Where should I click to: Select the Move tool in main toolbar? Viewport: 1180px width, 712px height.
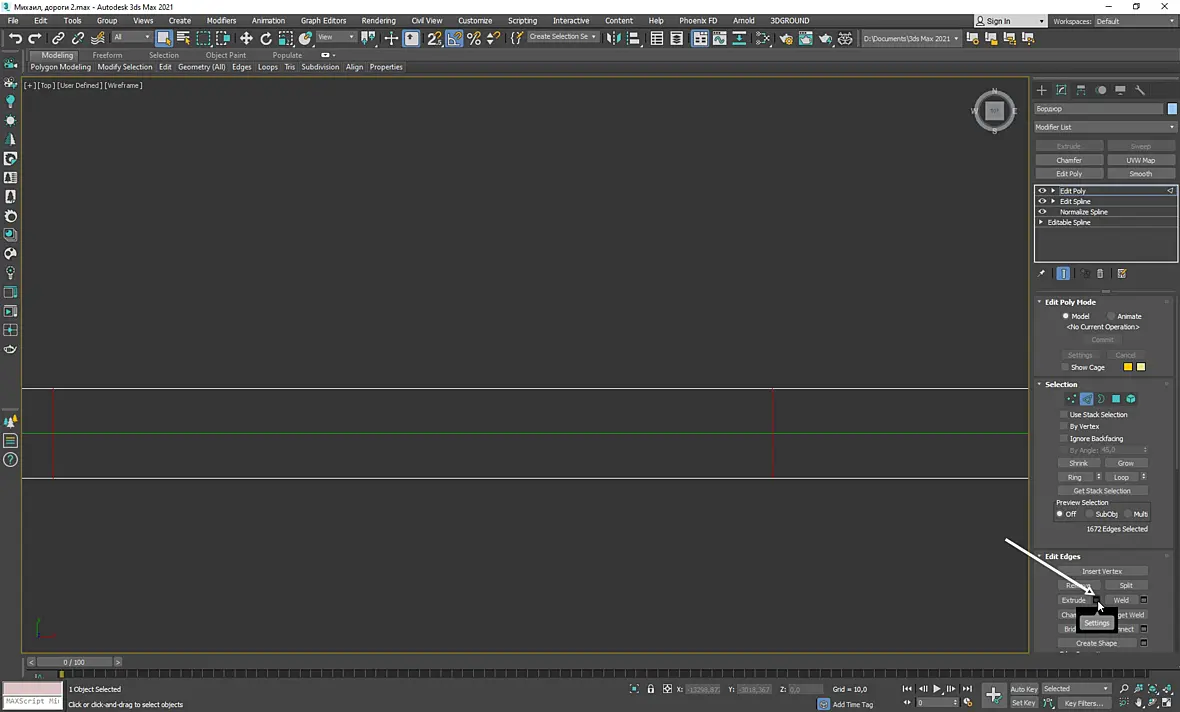246,38
